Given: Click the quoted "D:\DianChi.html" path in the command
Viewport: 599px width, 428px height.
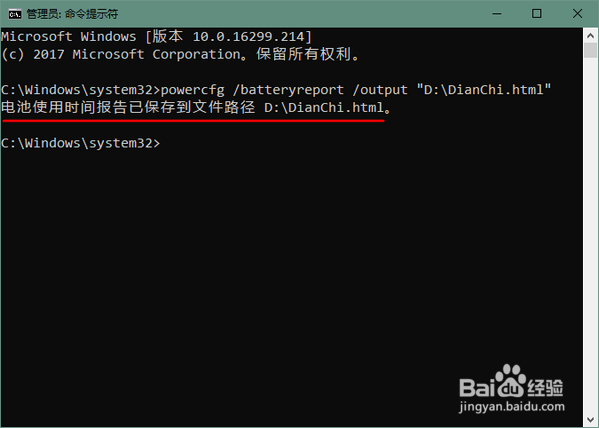Looking at the screenshot, I should point(484,90).
